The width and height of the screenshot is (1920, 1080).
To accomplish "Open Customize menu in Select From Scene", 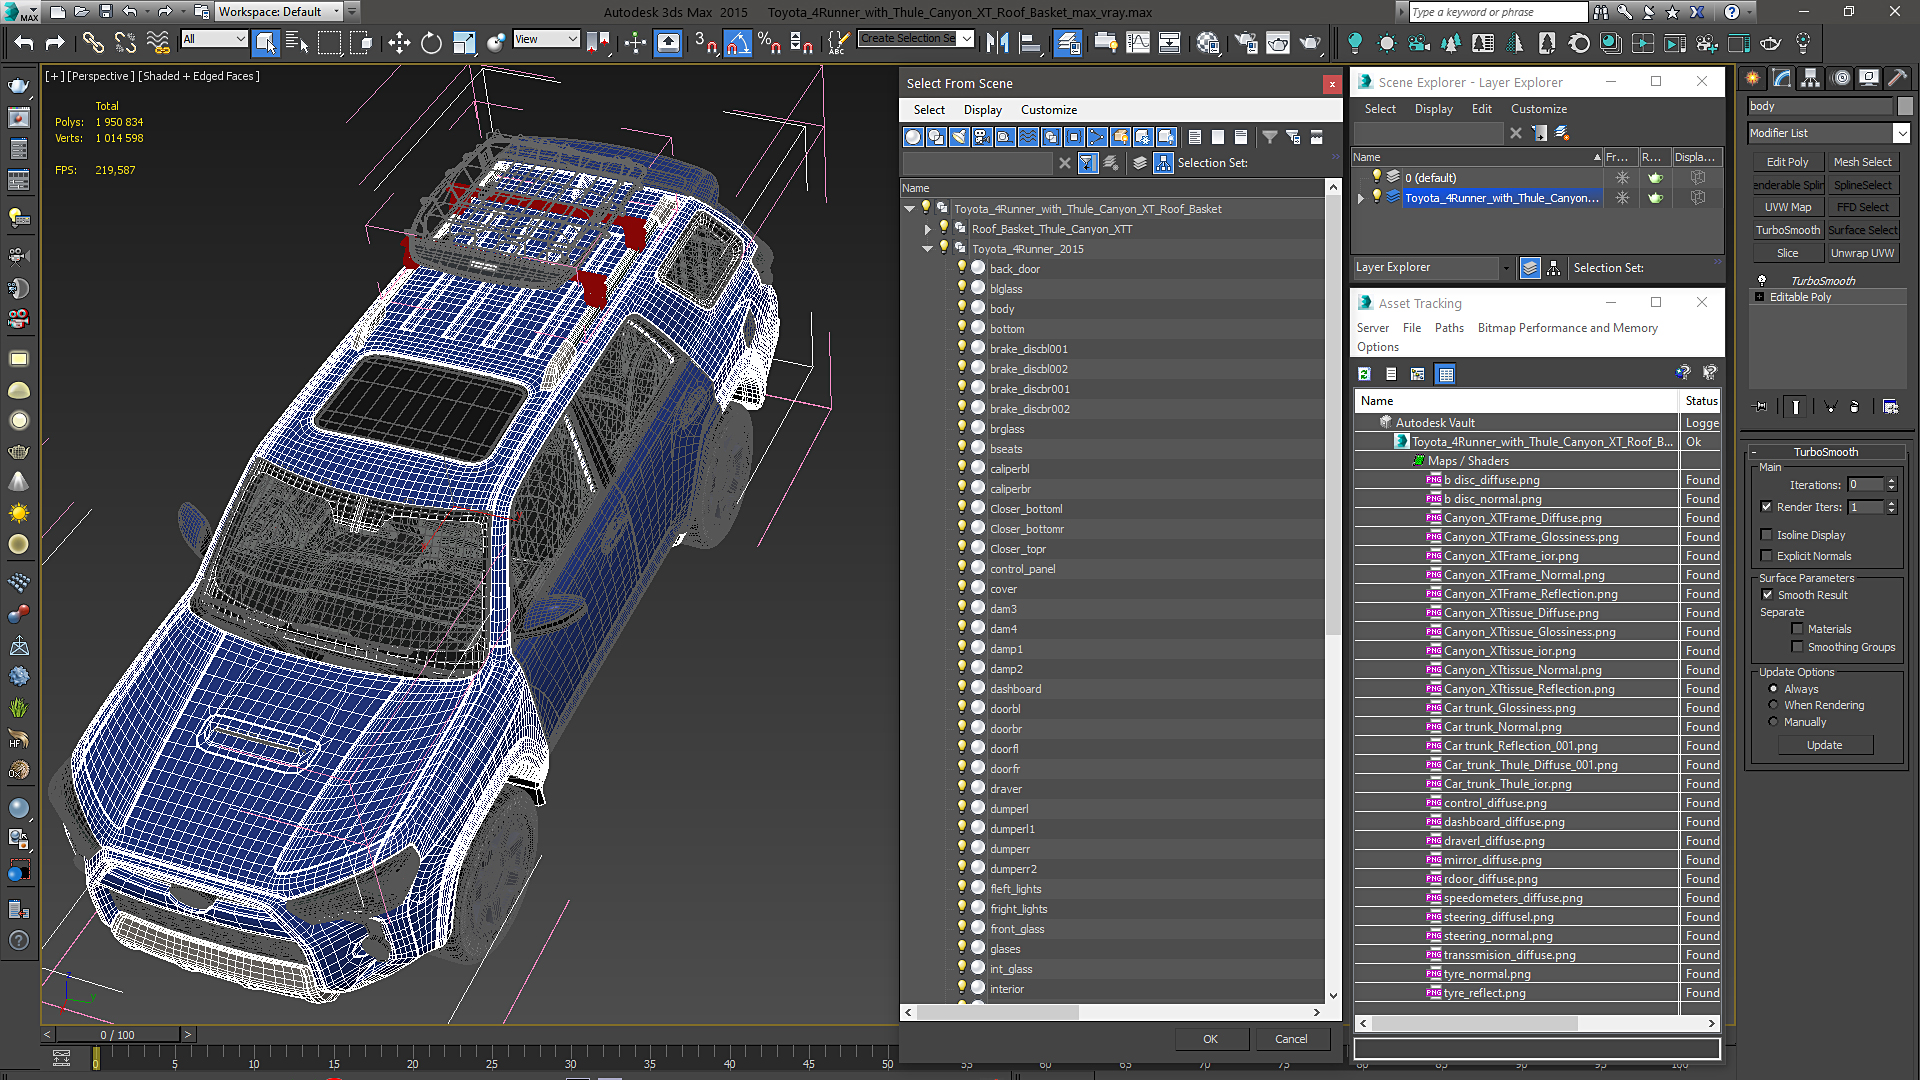I will (1048, 110).
